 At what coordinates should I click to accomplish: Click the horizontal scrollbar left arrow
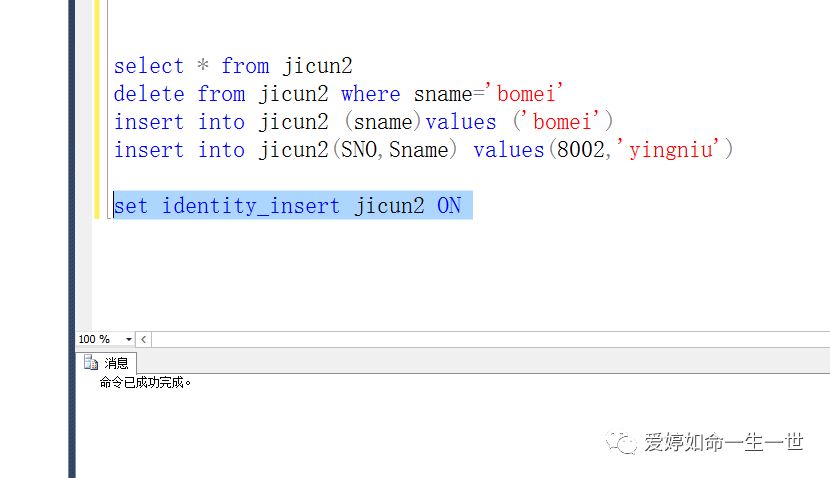pos(143,339)
